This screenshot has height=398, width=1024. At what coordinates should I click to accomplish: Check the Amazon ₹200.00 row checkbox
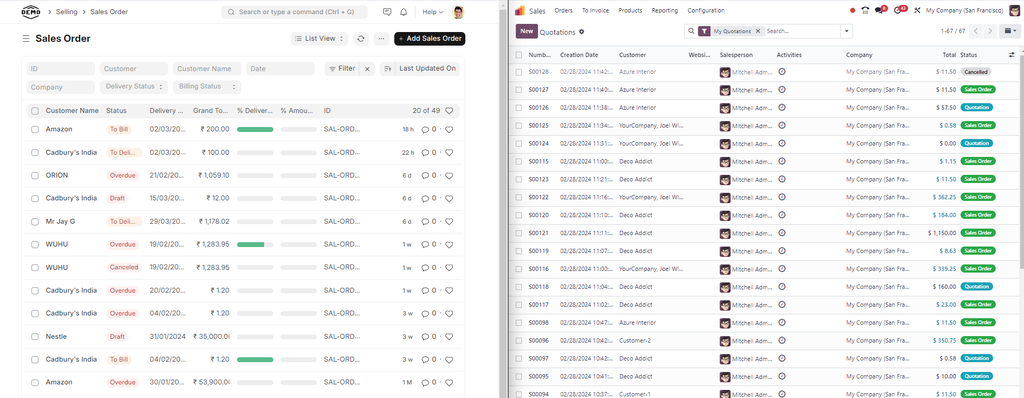(35, 129)
